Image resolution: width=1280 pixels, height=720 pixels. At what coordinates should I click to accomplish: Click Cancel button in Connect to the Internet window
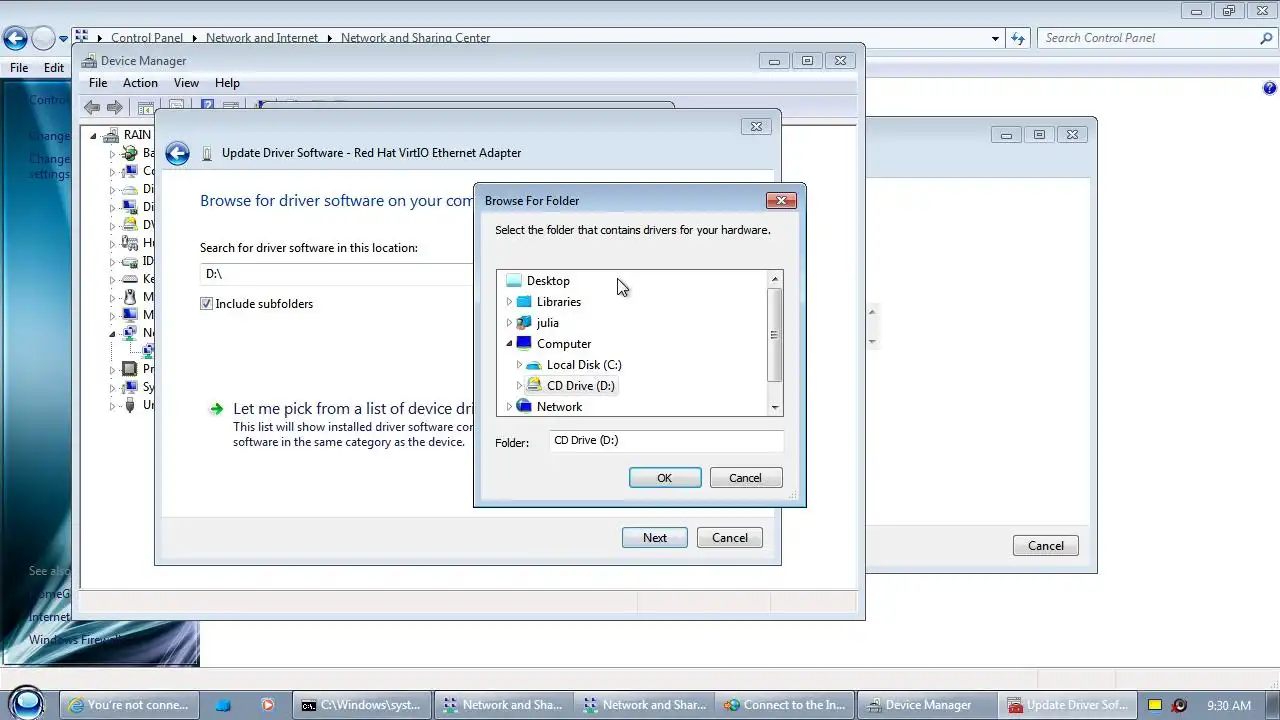1045,546
